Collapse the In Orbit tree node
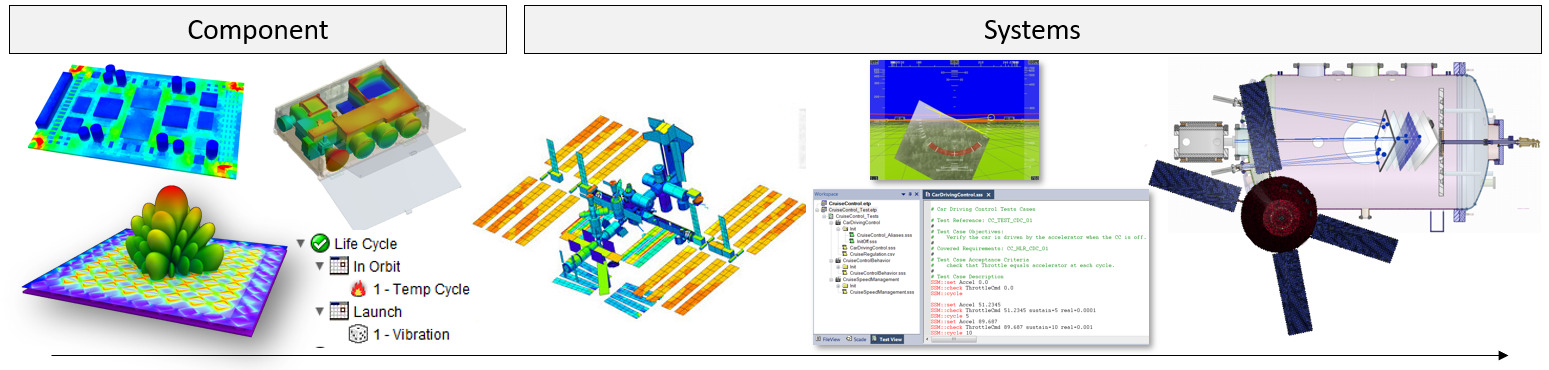The image size is (1549, 370). [319, 266]
